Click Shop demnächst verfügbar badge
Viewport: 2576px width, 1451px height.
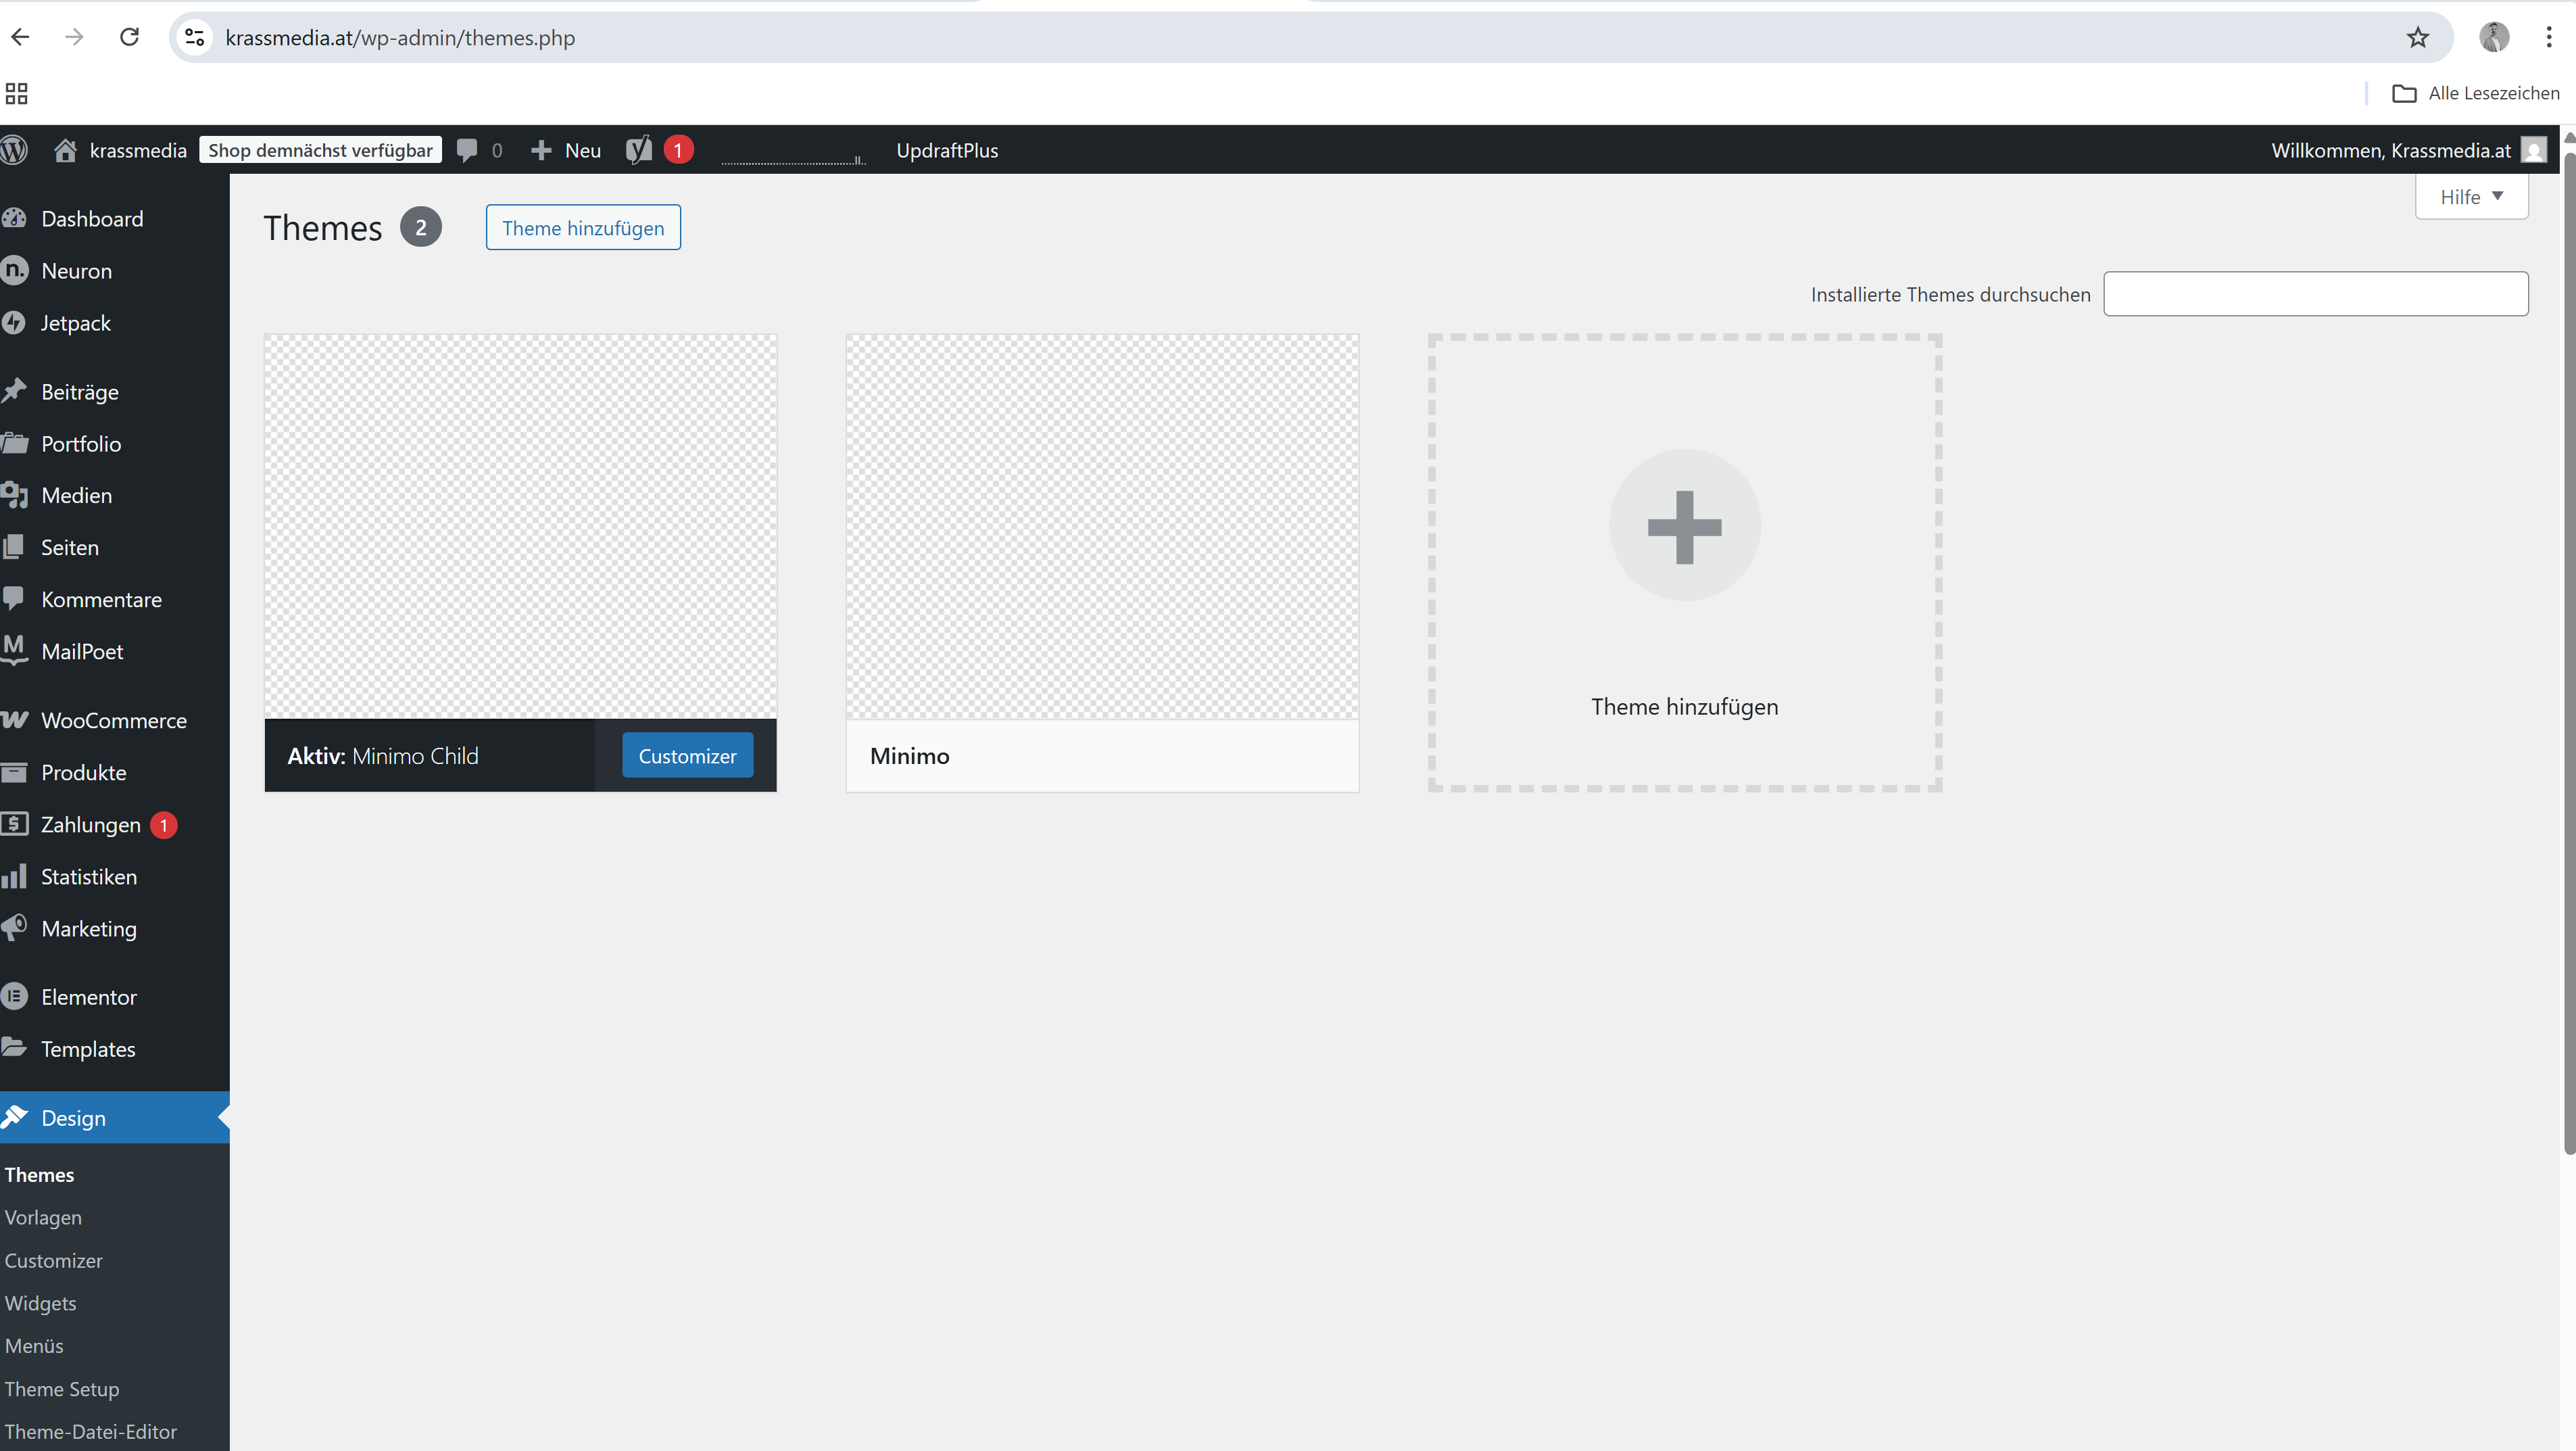320,150
